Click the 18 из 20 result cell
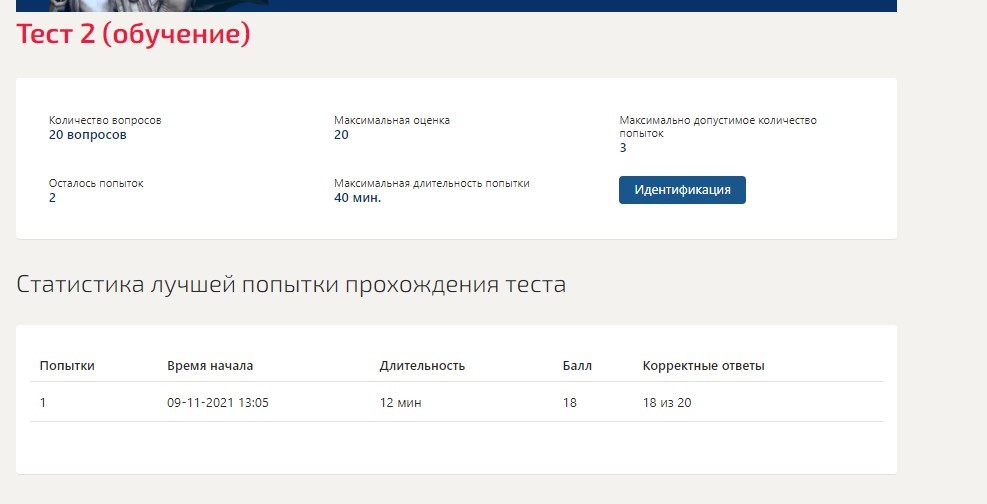This screenshot has width=987, height=504. click(667, 403)
